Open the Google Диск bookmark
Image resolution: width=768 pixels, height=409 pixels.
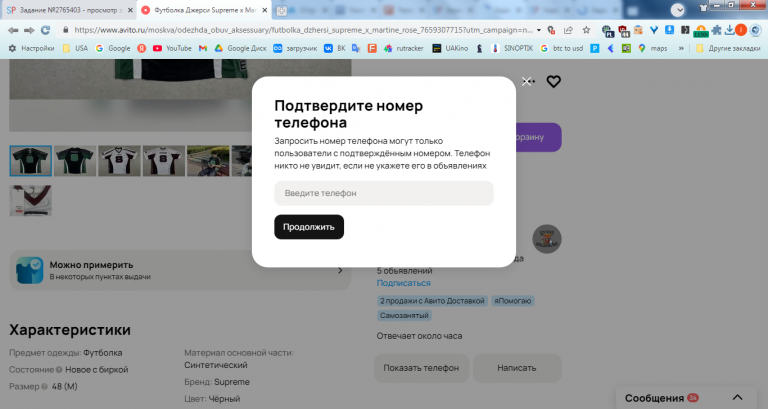(x=240, y=48)
